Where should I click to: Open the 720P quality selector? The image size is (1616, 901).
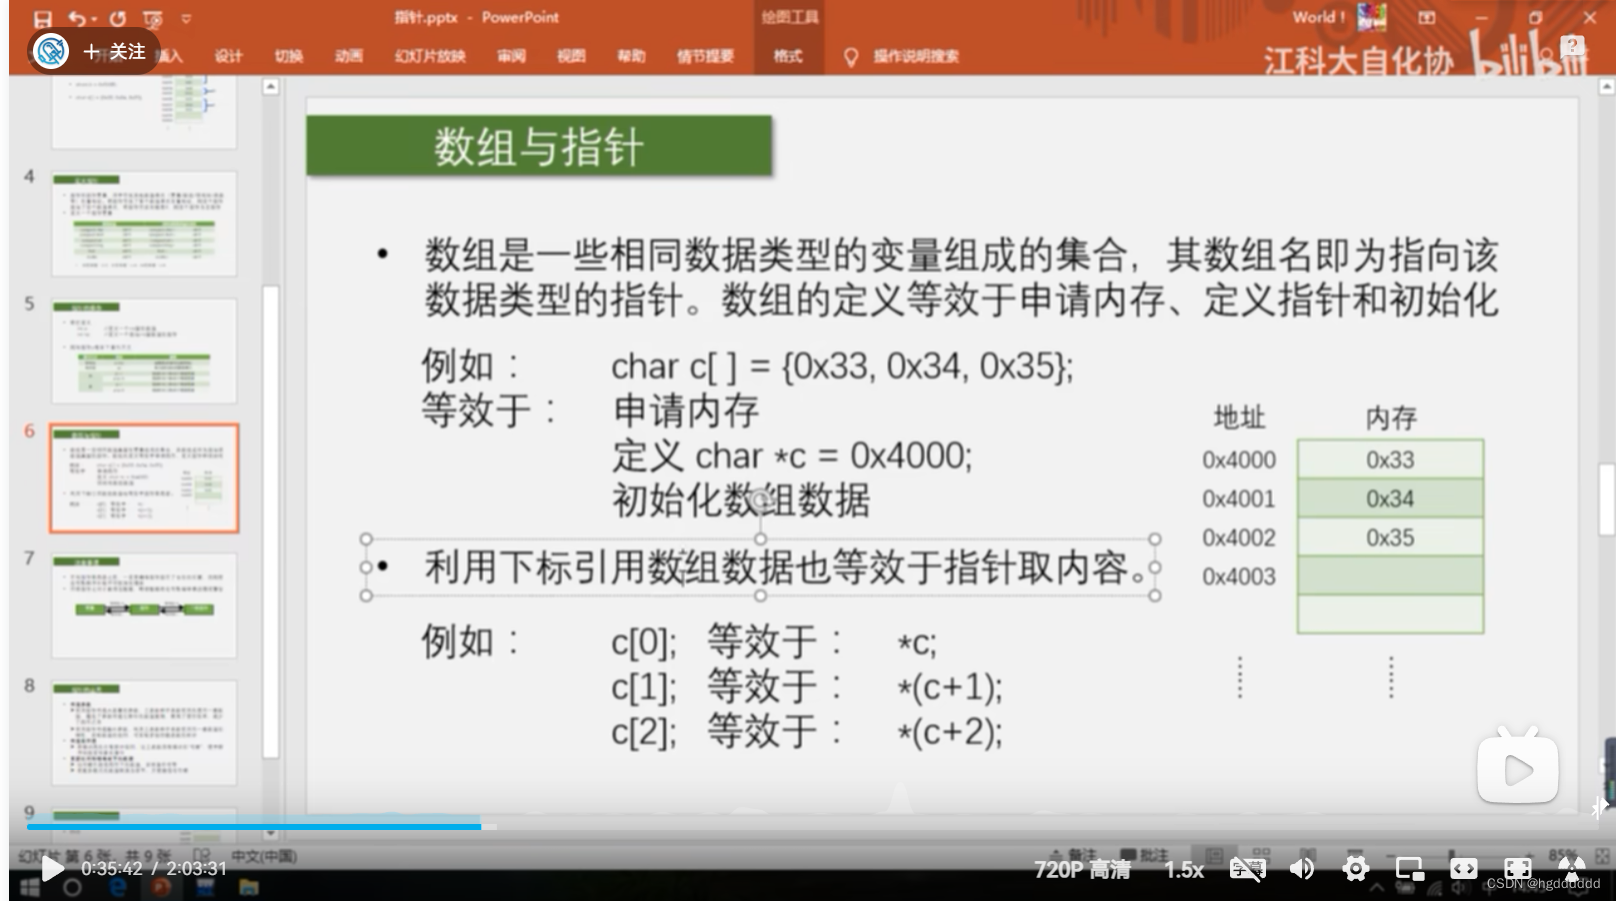point(1082,870)
